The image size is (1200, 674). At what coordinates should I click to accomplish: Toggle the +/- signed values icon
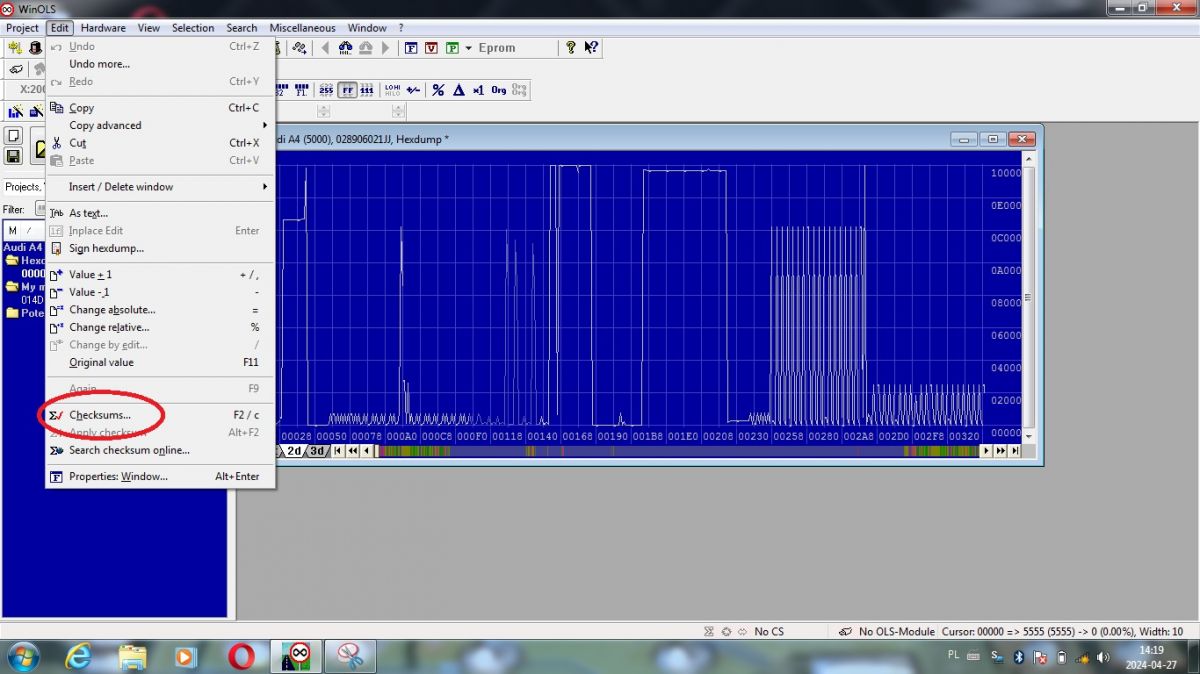[413, 90]
